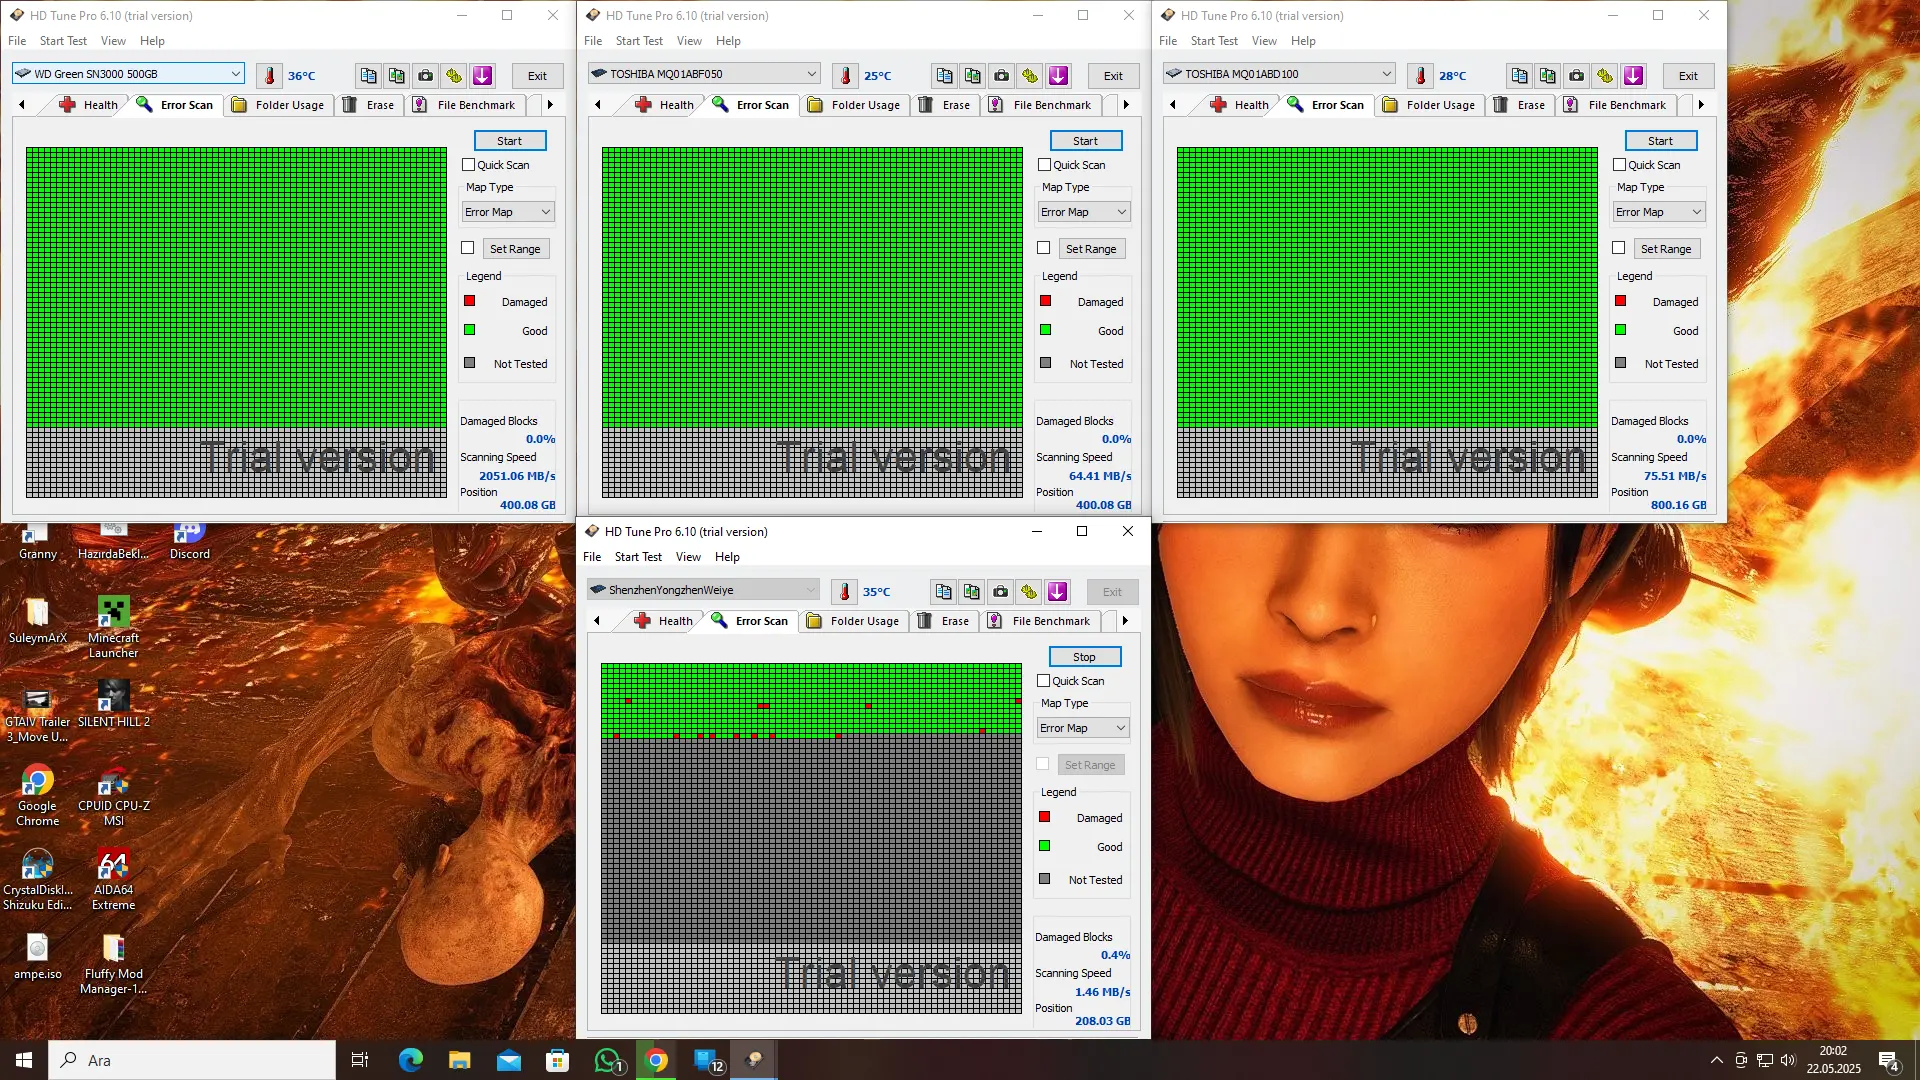Click the first copy icon in TOSHIBA MQ01ABF050 window
1920x1080 pixels.
tap(945, 76)
